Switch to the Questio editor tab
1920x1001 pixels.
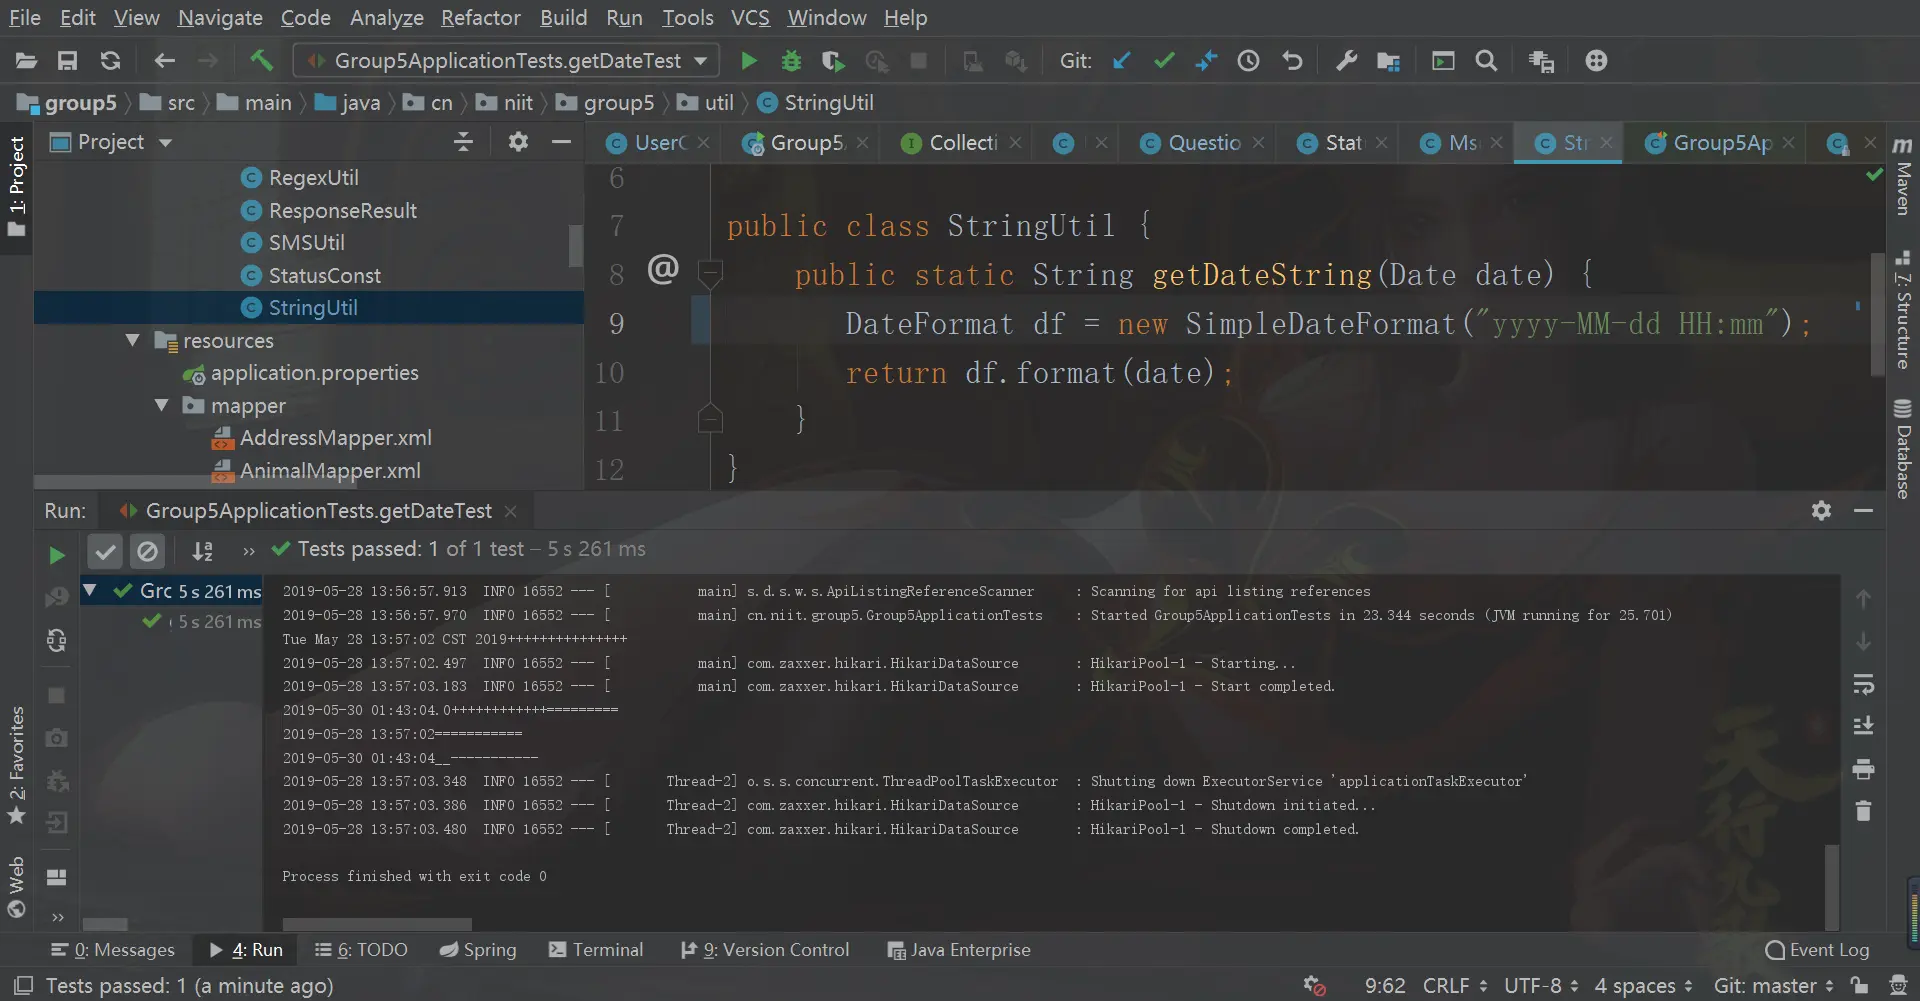click(x=1204, y=143)
